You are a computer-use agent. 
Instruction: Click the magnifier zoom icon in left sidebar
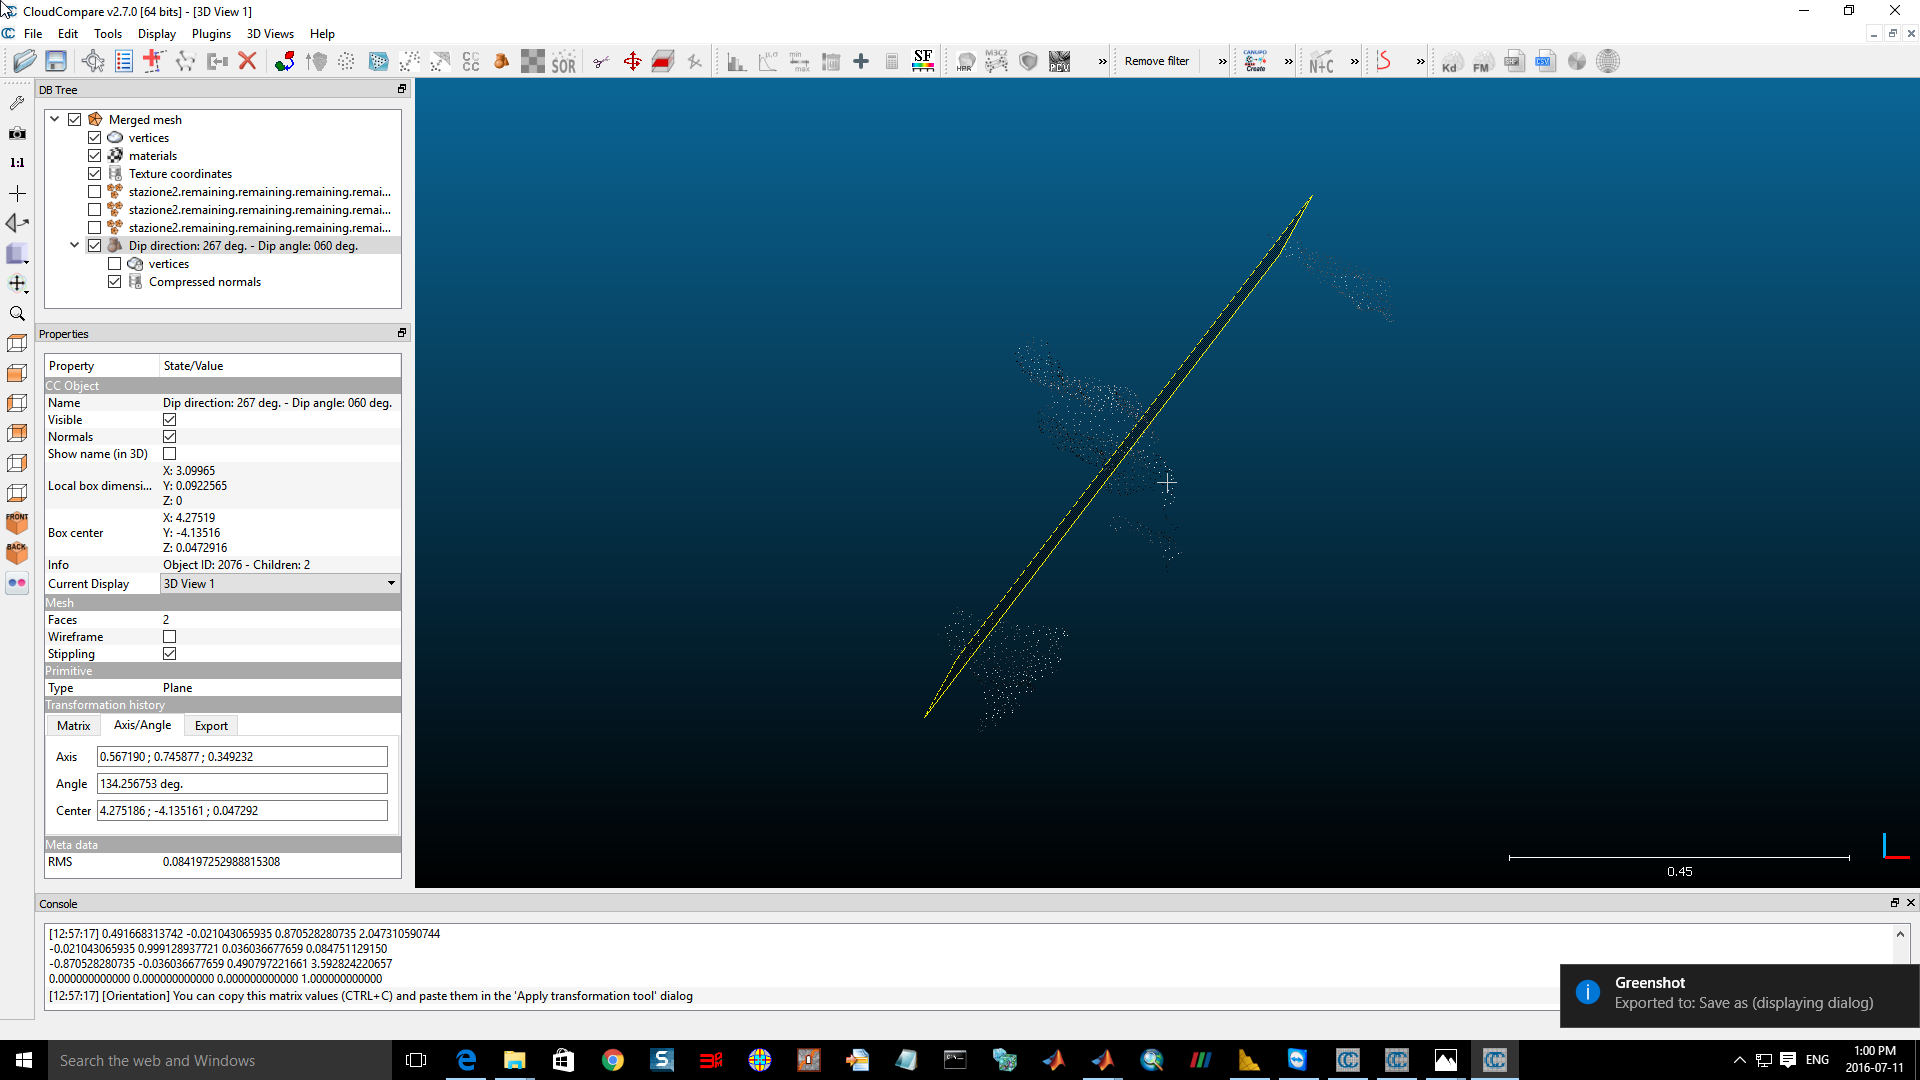click(17, 314)
